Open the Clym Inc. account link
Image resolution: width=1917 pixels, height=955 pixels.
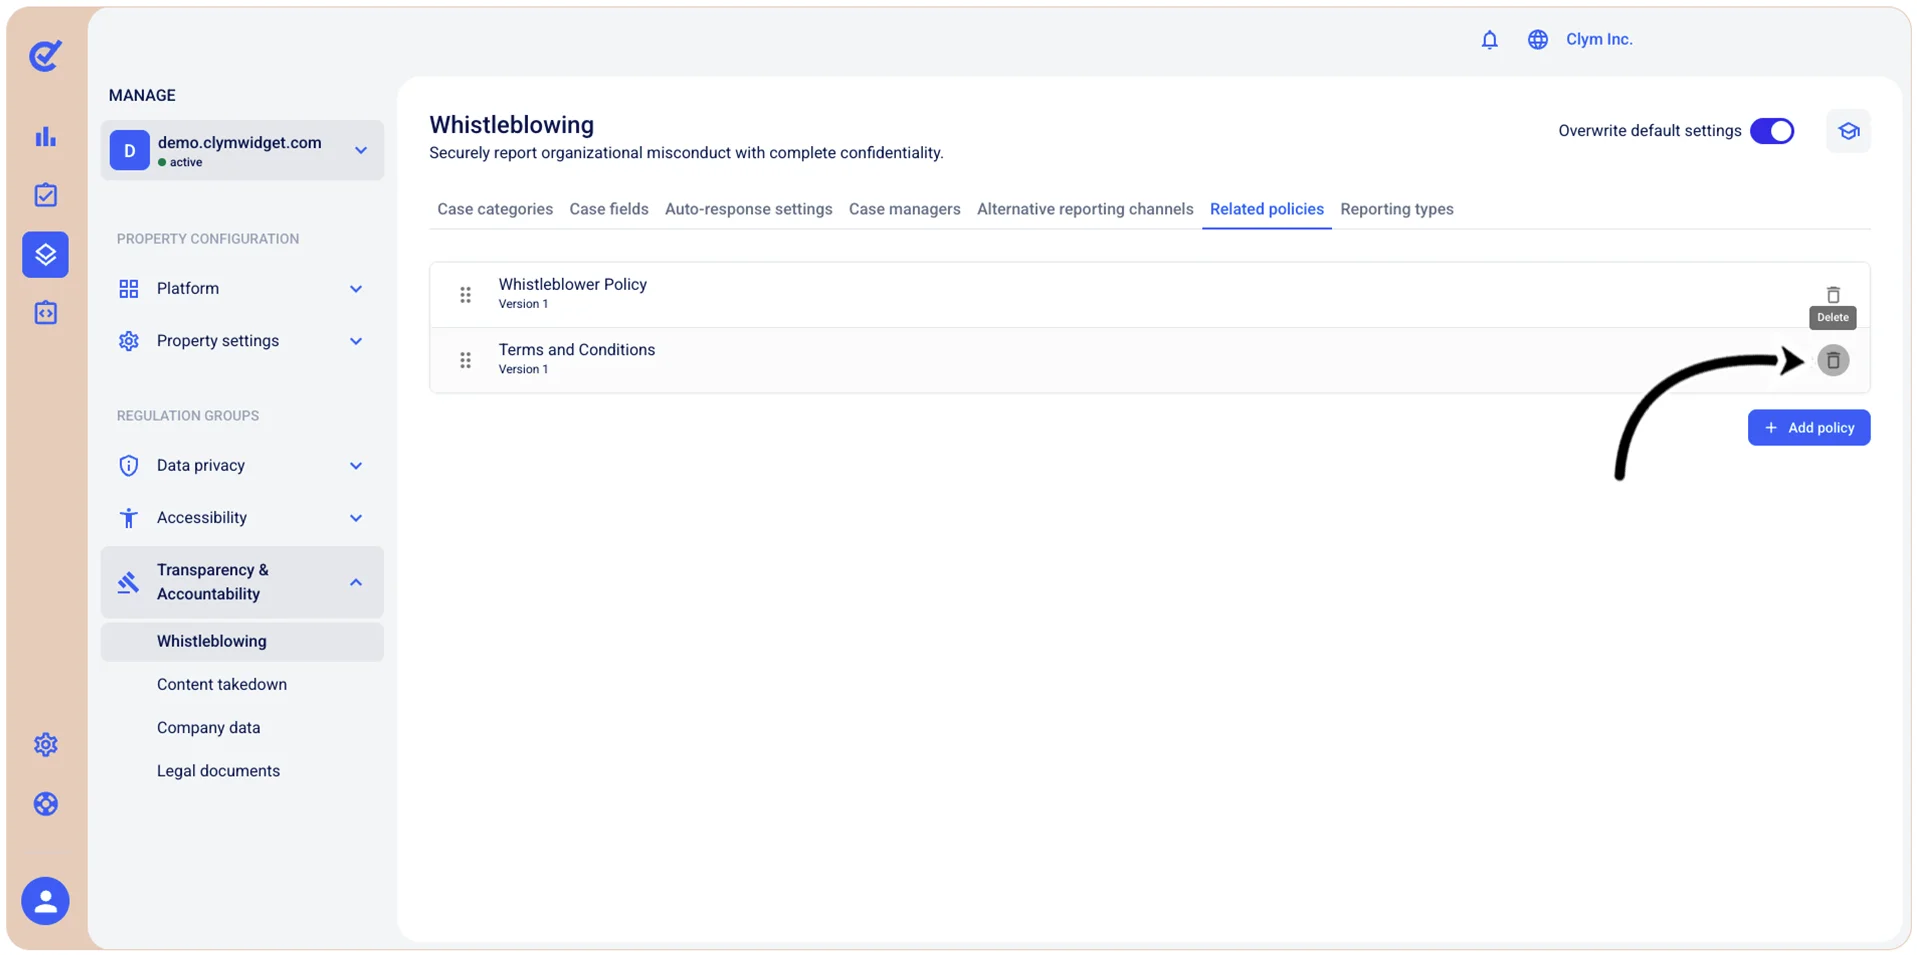click(x=1598, y=40)
